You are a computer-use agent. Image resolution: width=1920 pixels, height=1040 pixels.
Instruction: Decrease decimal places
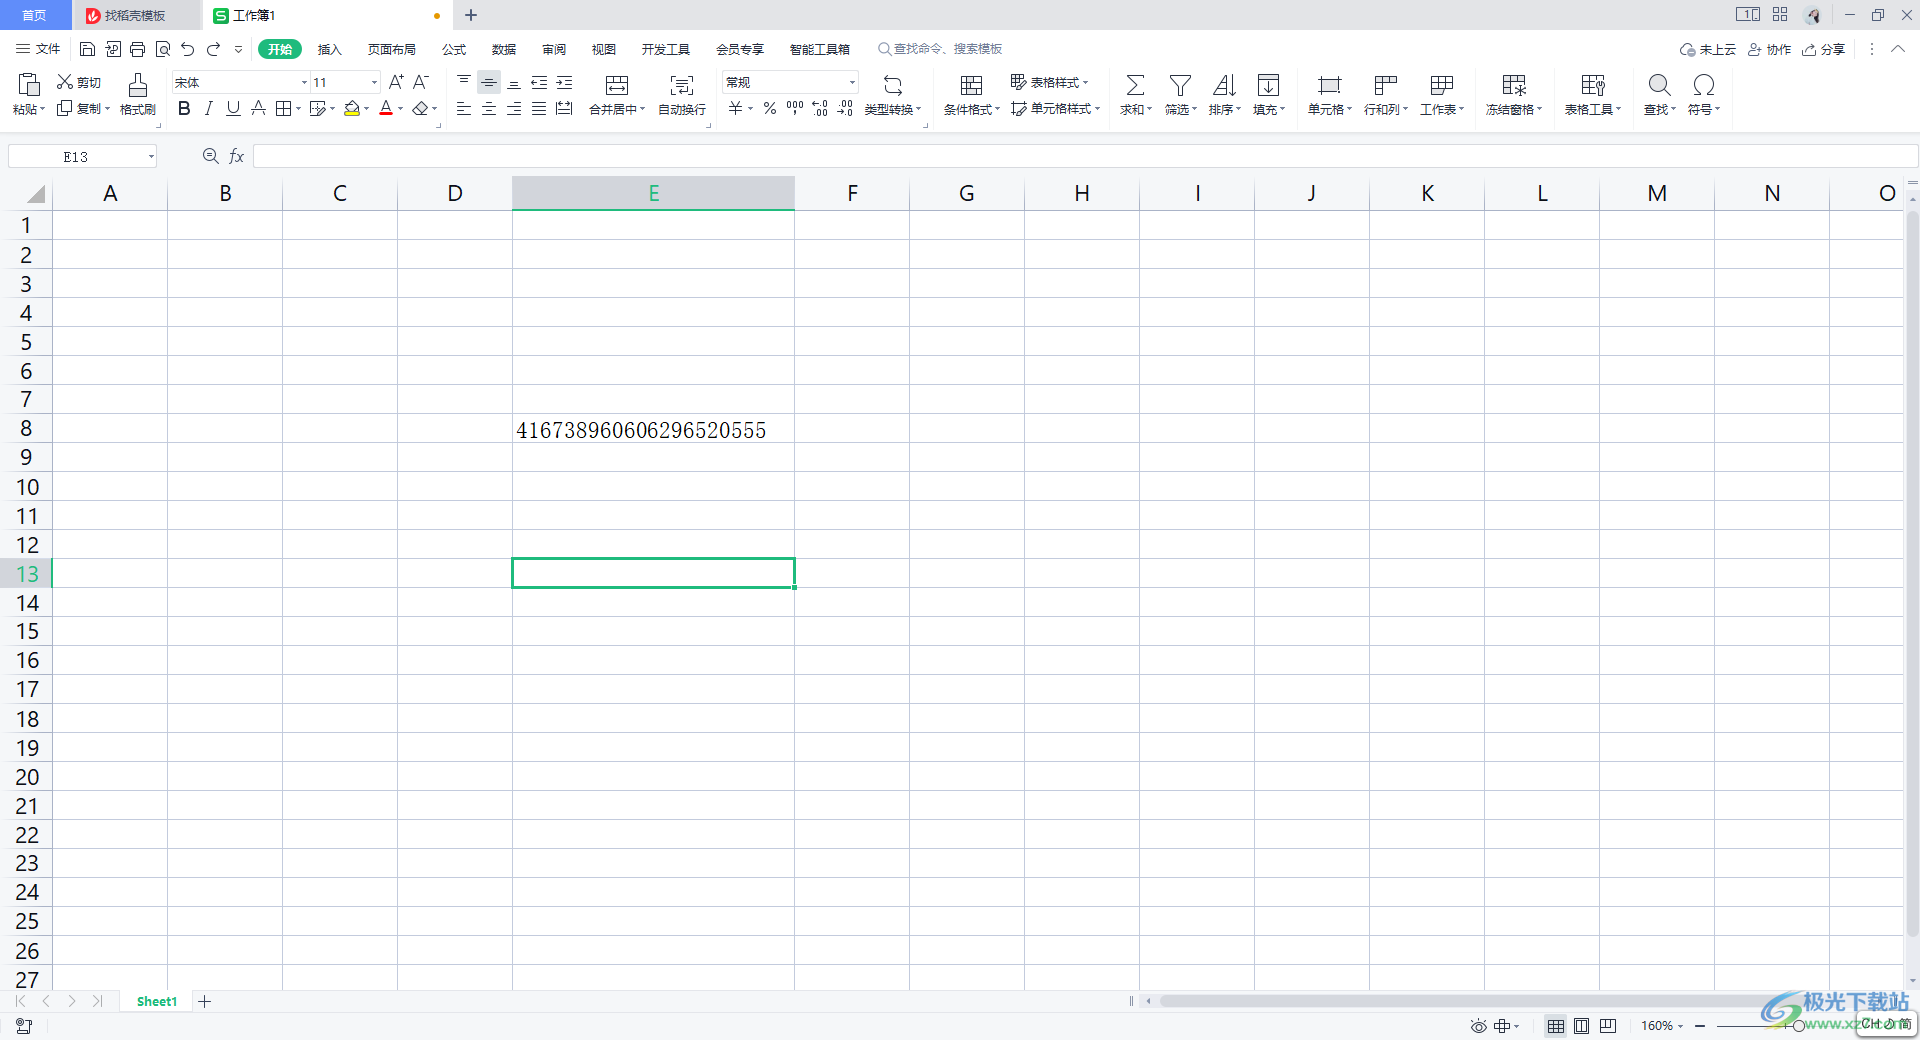845,108
